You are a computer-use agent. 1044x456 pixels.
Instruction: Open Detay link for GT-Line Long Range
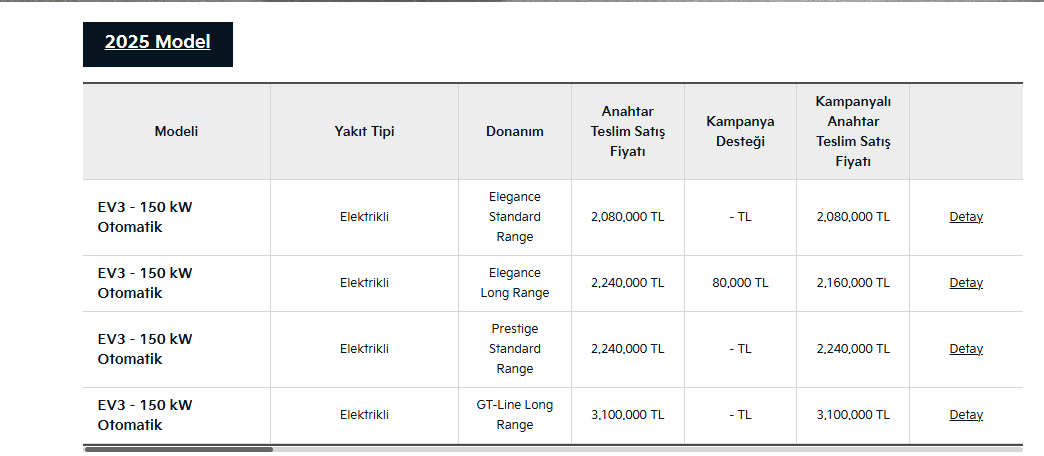(966, 415)
